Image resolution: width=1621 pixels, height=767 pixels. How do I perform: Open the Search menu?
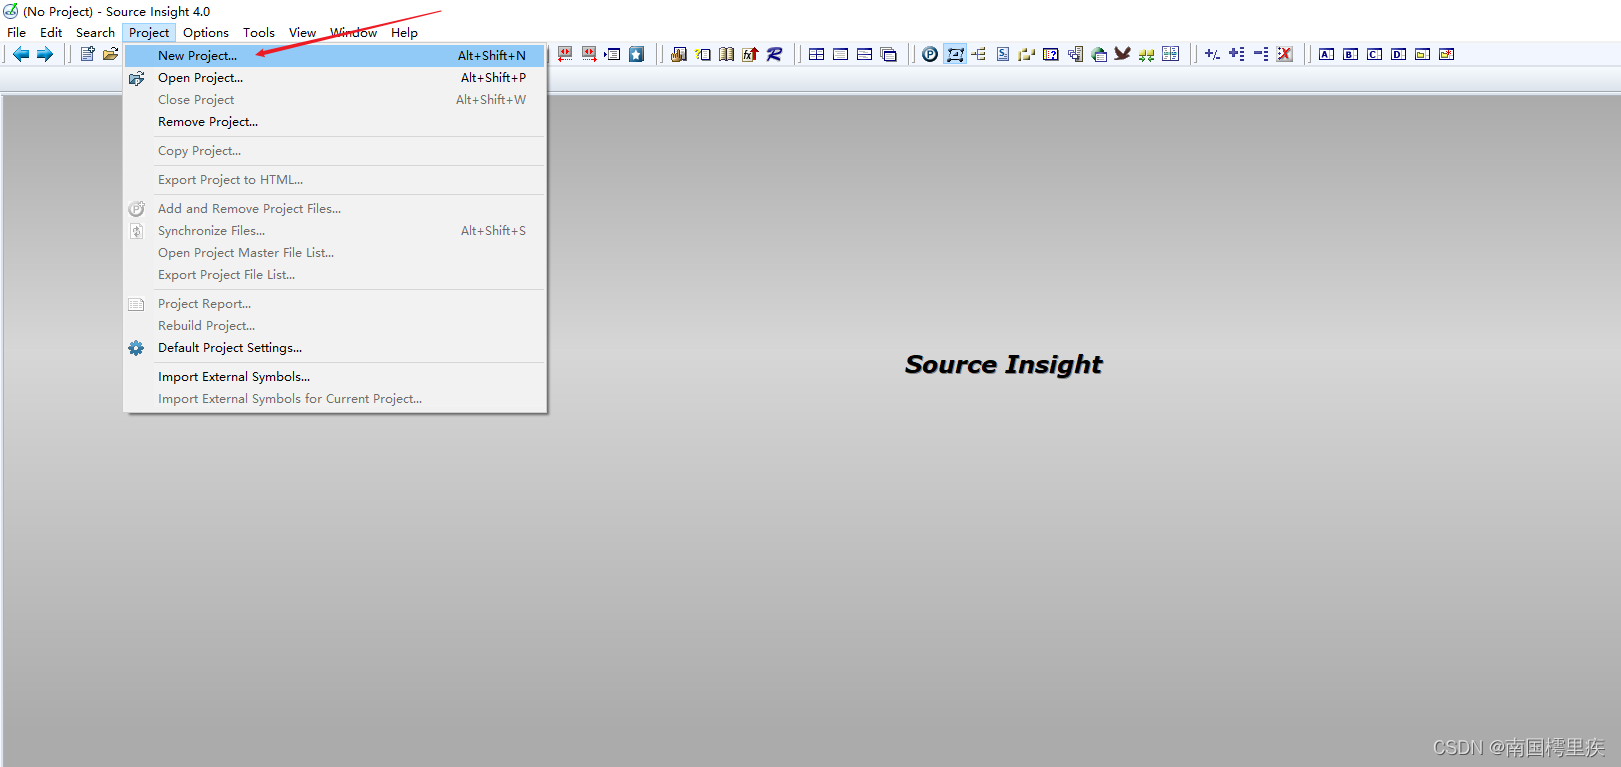click(x=95, y=33)
